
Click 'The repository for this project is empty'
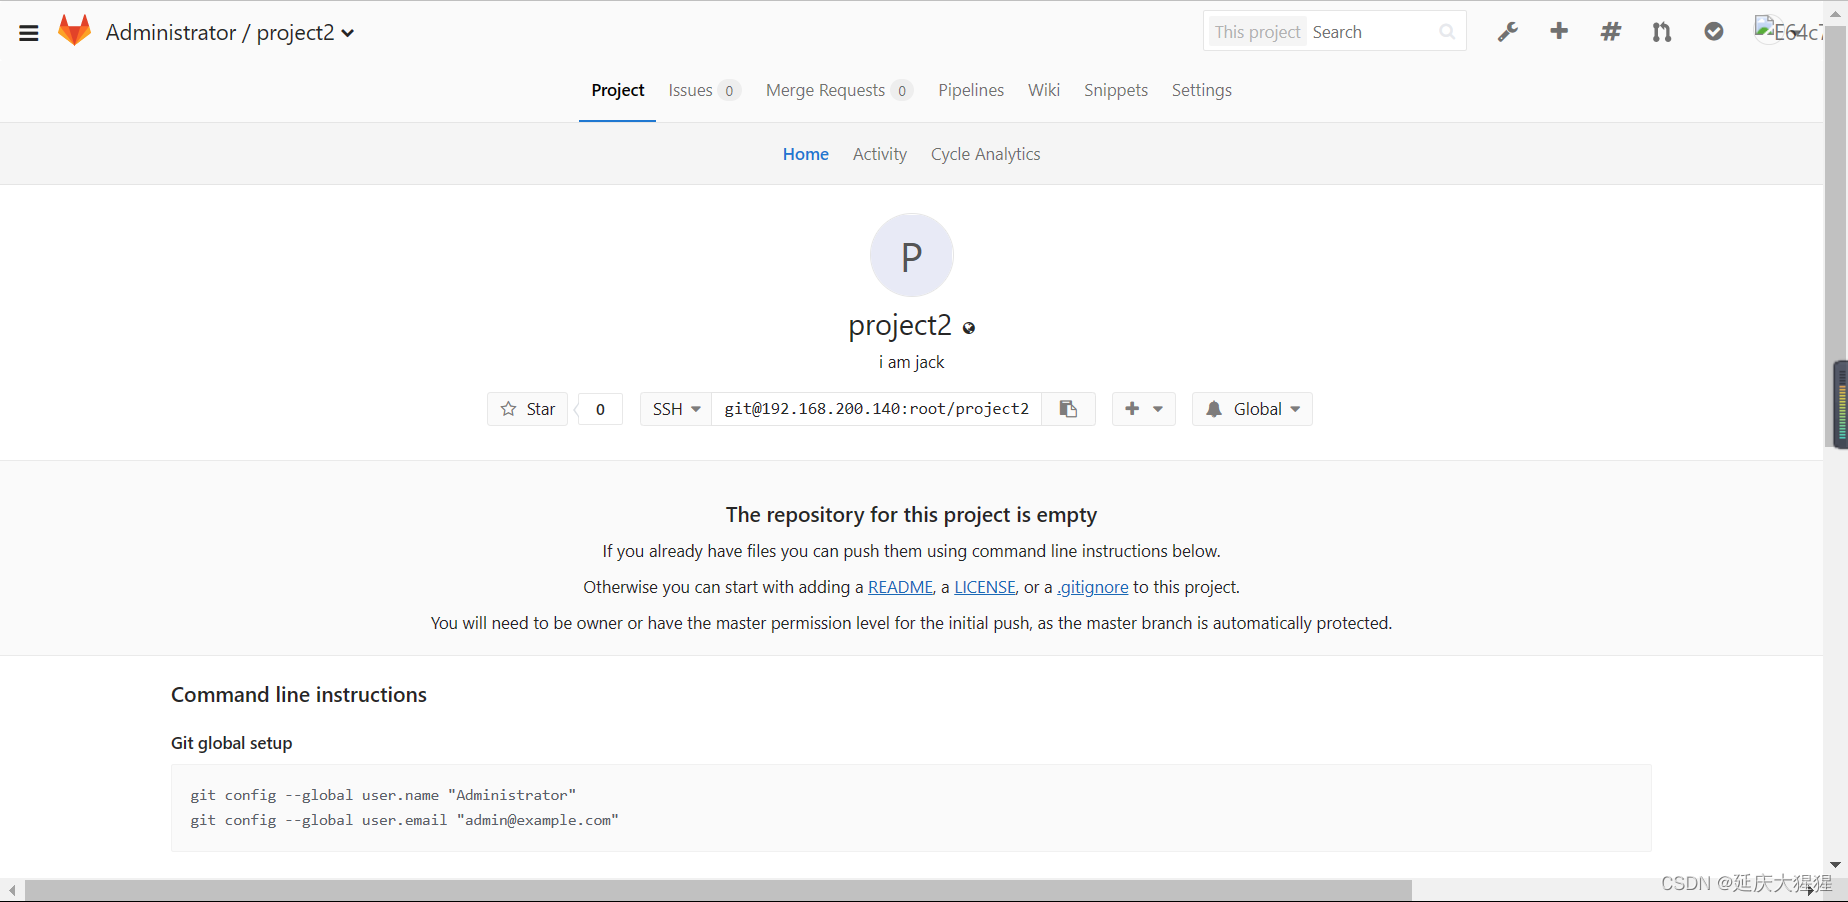[x=911, y=515]
